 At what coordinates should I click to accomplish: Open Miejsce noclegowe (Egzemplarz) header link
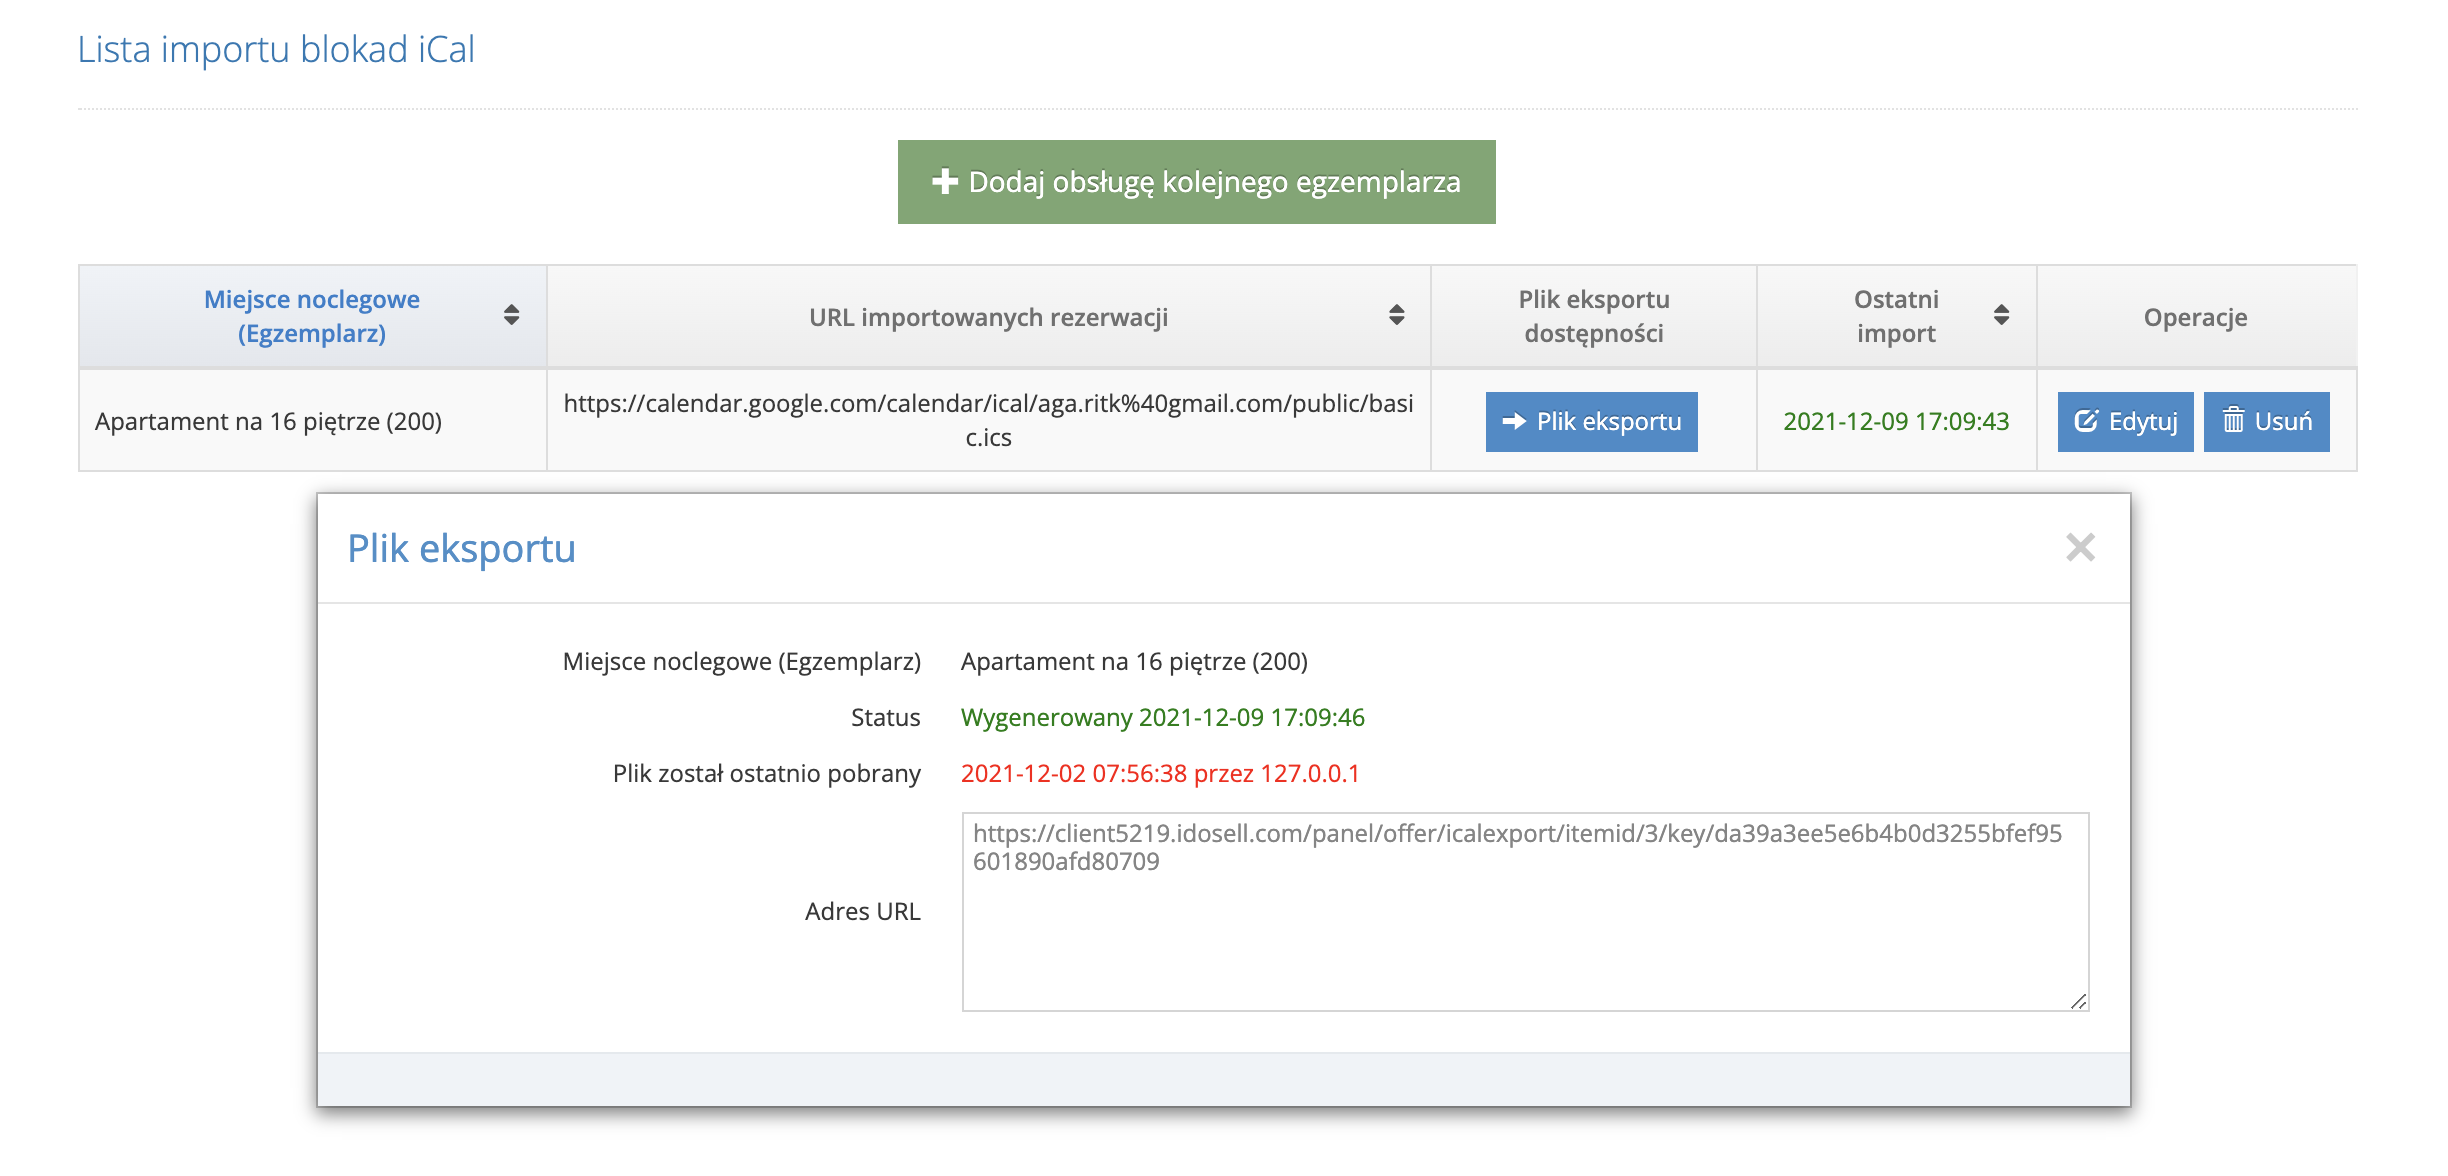pos(312,316)
